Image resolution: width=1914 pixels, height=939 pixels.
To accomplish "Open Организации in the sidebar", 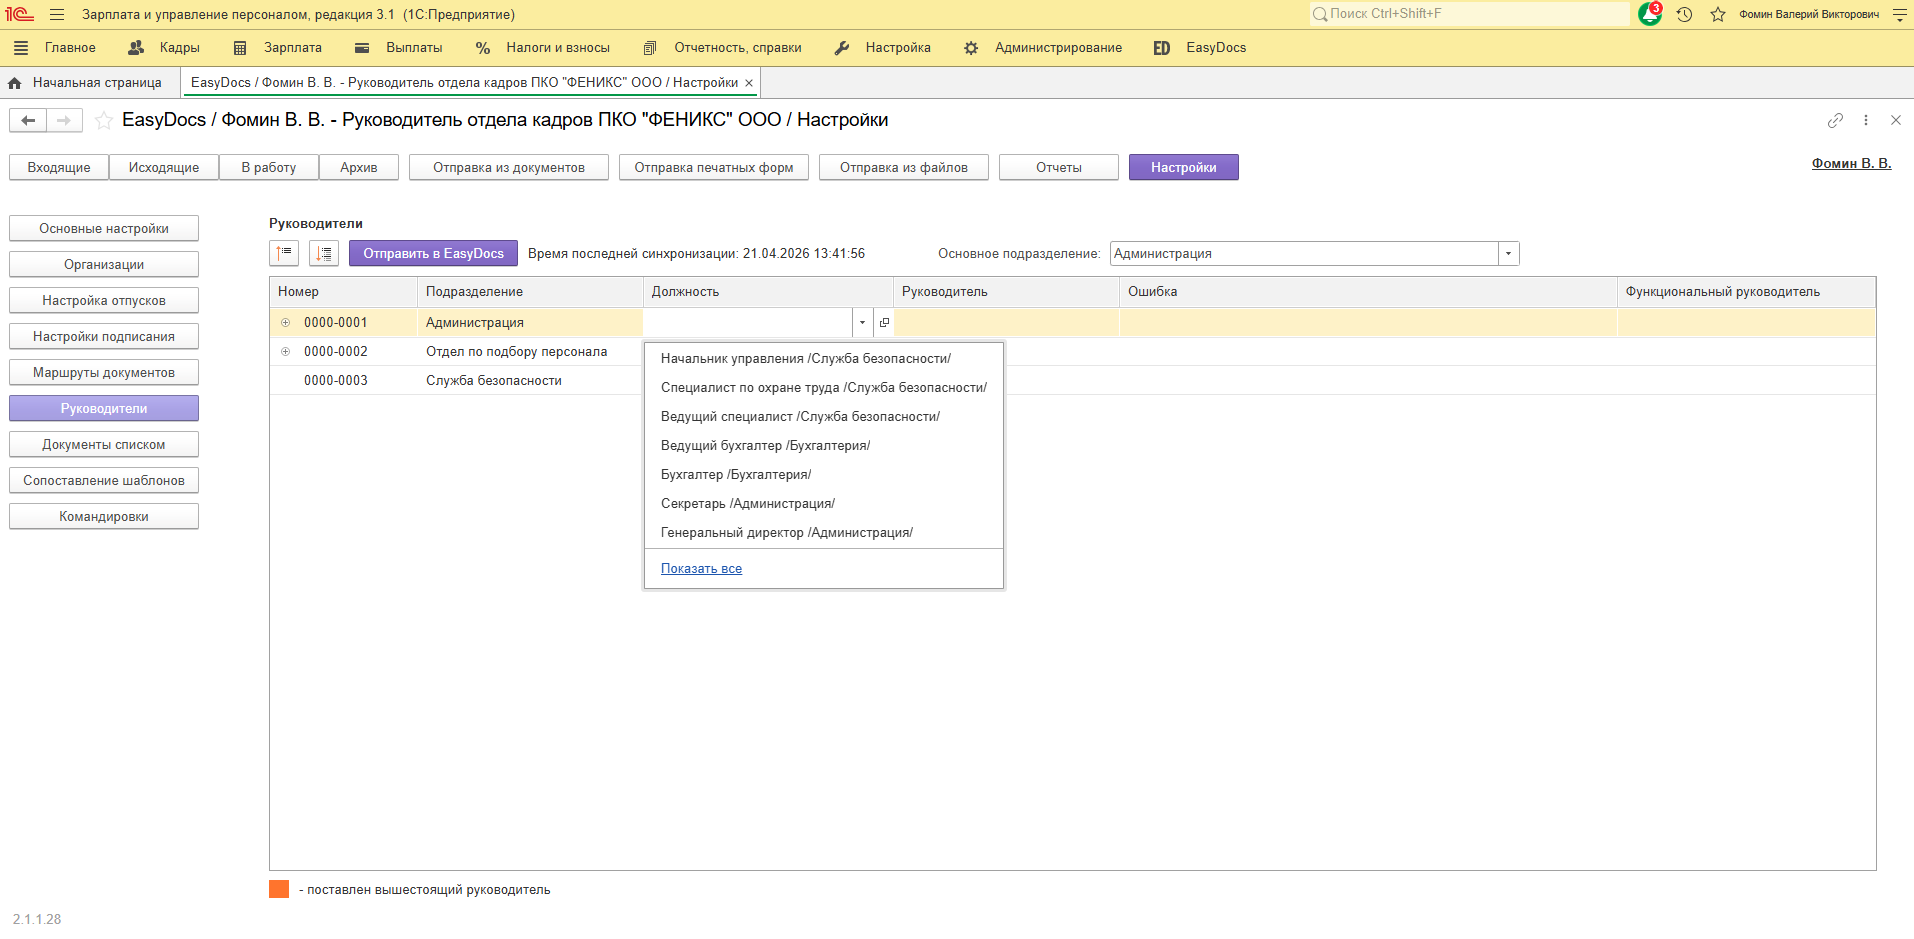I will pyautogui.click(x=104, y=265).
